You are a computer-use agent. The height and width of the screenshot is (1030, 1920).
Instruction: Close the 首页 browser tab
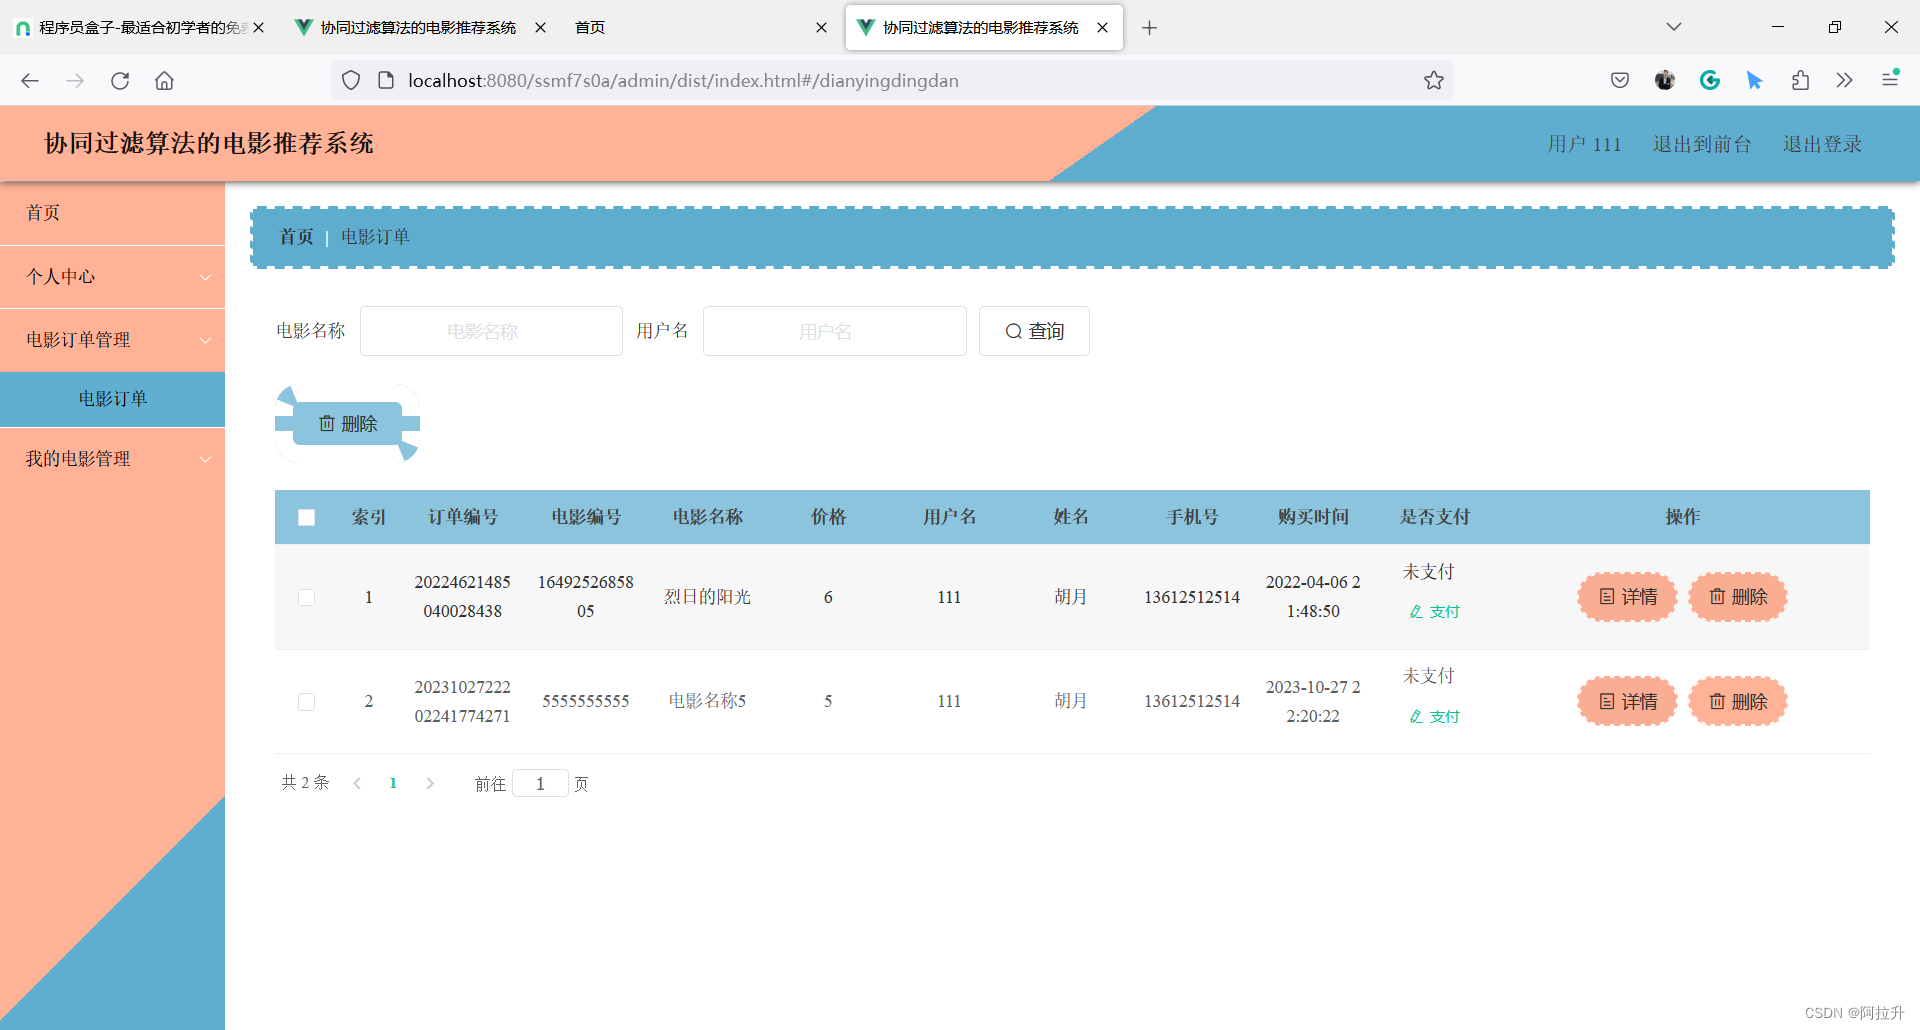click(x=821, y=28)
